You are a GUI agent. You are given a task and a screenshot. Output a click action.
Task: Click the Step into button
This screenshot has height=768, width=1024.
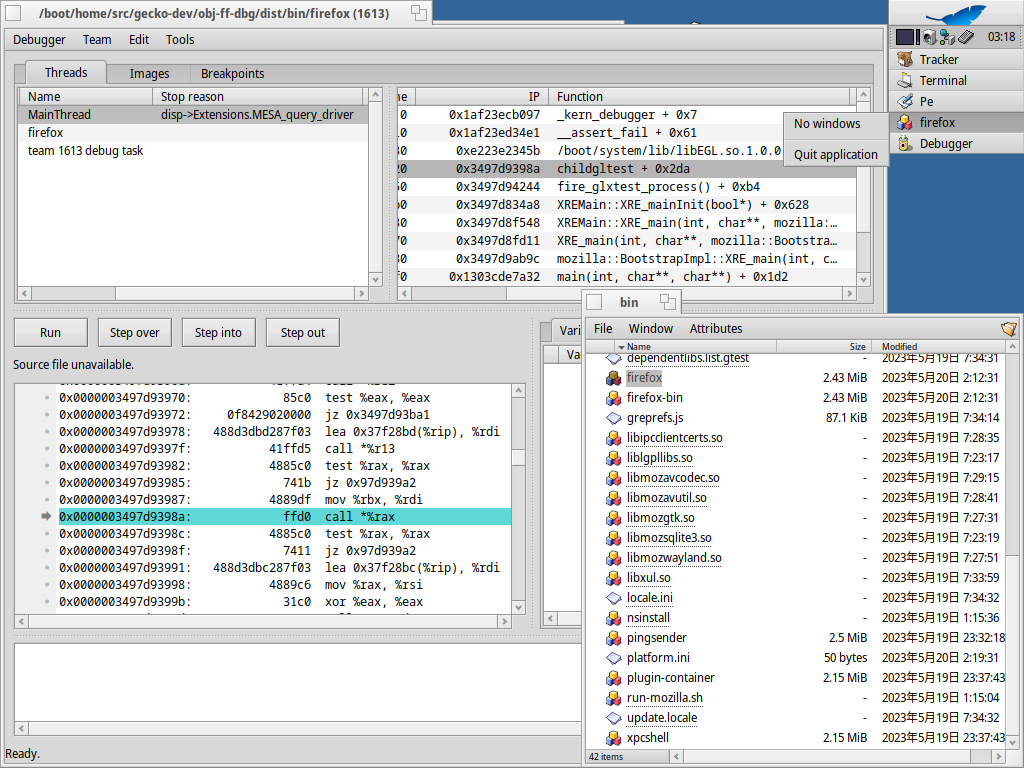(218, 332)
